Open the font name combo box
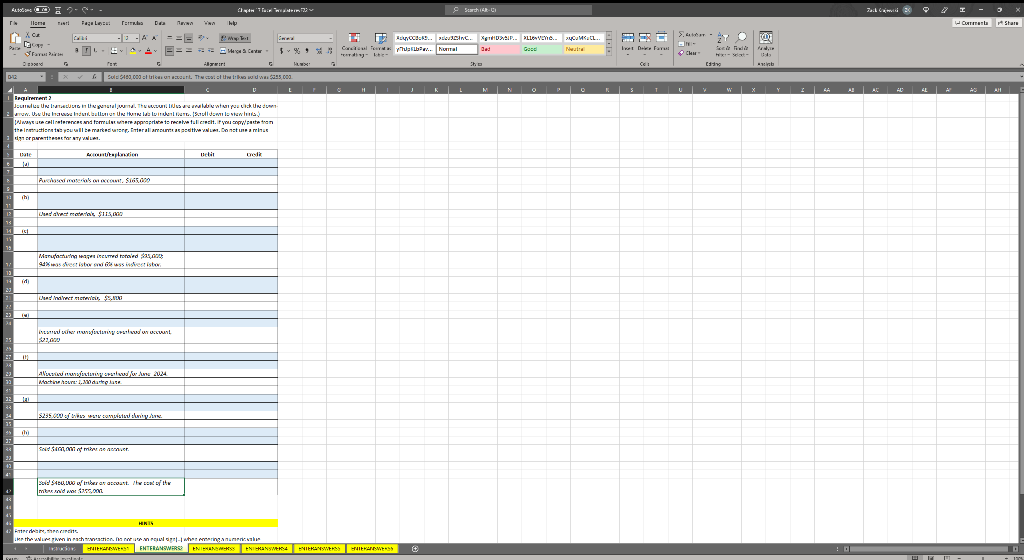Screen dimensions: 1024x560 tap(97, 39)
